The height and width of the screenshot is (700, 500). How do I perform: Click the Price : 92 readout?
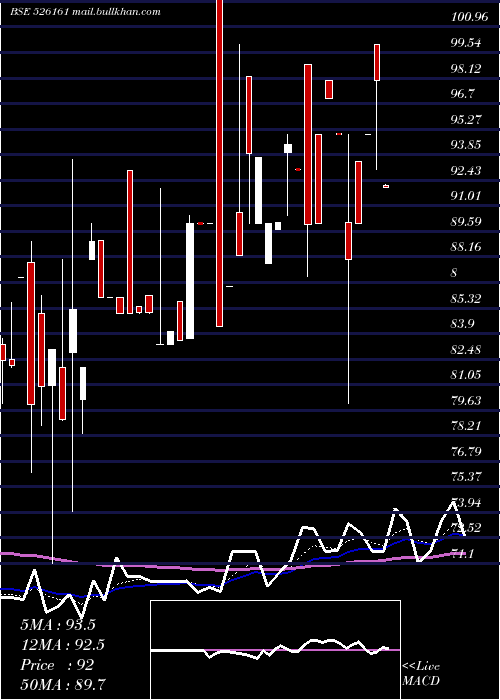point(57,665)
